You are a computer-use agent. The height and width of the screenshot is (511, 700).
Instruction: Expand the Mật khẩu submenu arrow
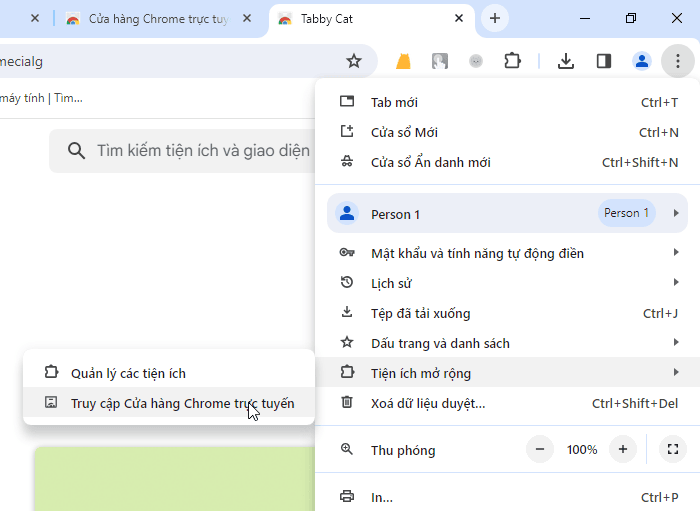[x=676, y=252]
